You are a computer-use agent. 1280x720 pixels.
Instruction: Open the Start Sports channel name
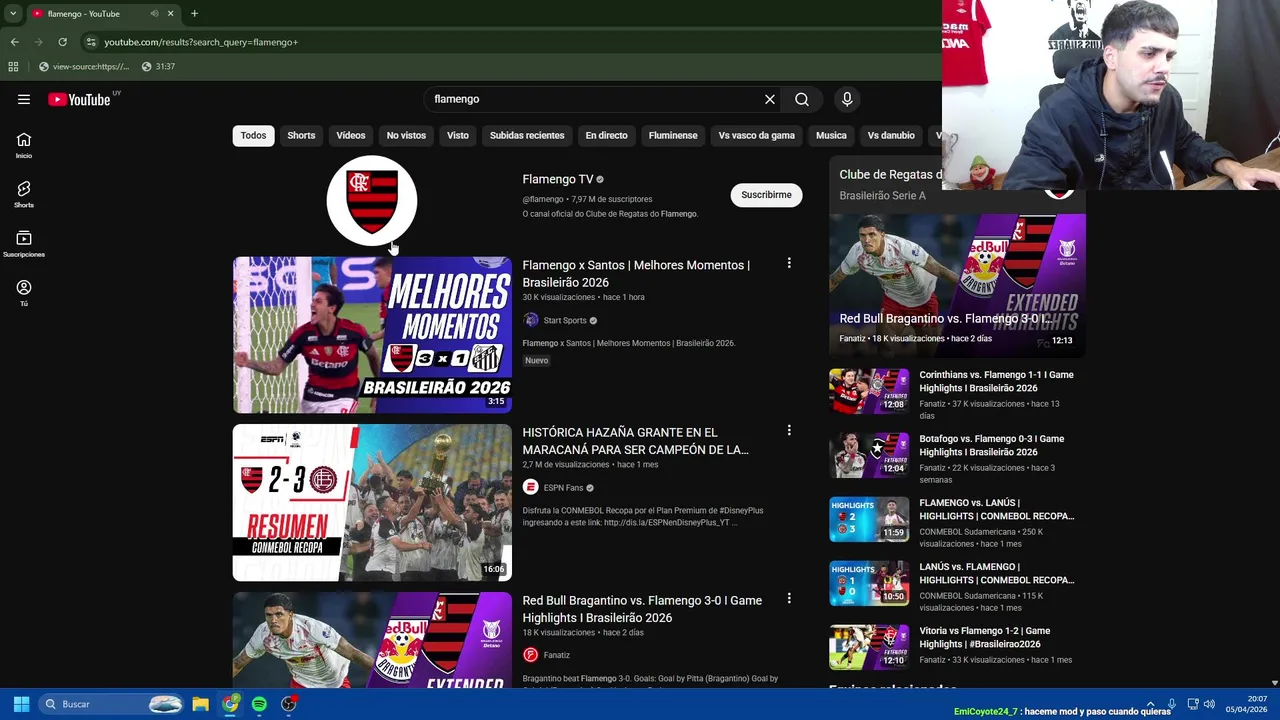pyautogui.click(x=565, y=320)
